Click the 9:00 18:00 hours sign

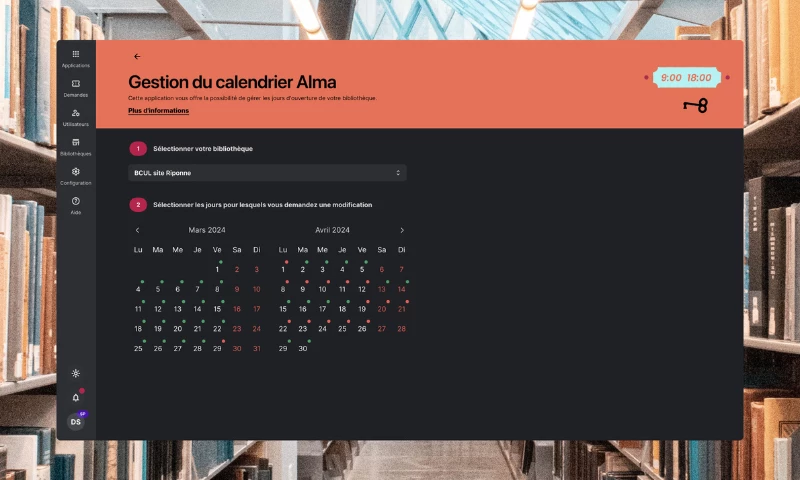coord(686,78)
